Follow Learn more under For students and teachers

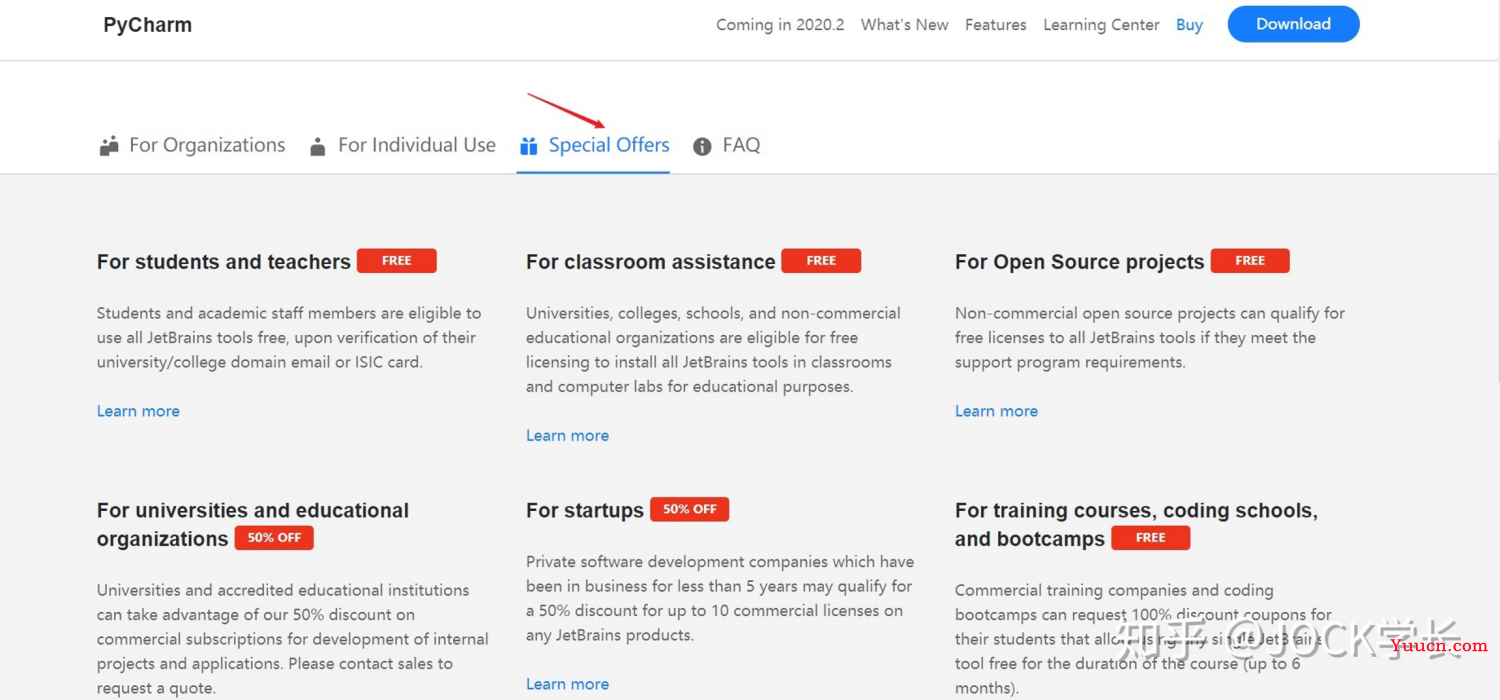pos(138,411)
